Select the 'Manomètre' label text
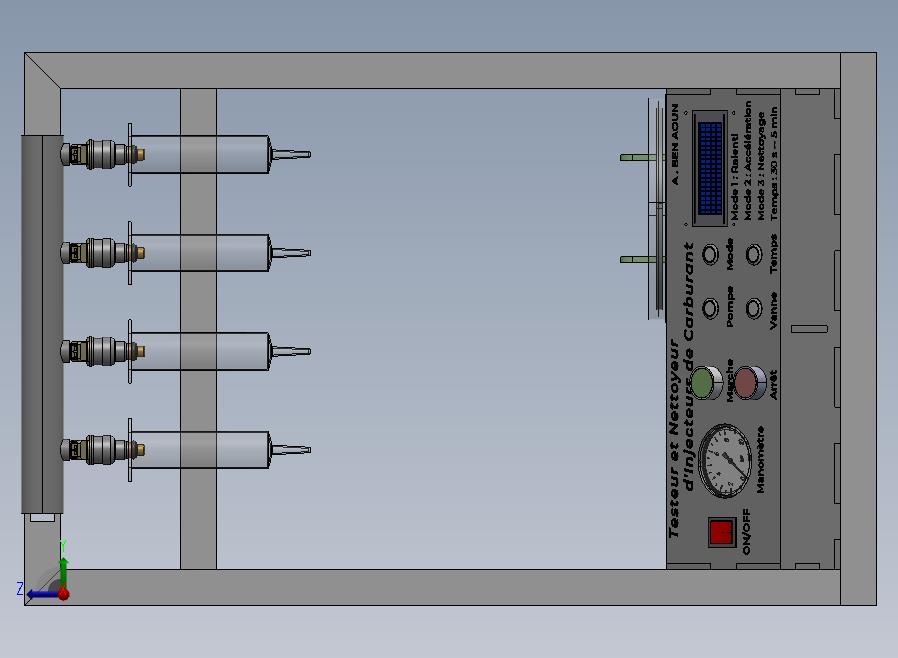Viewport: 898px width, 658px height. [x=760, y=459]
